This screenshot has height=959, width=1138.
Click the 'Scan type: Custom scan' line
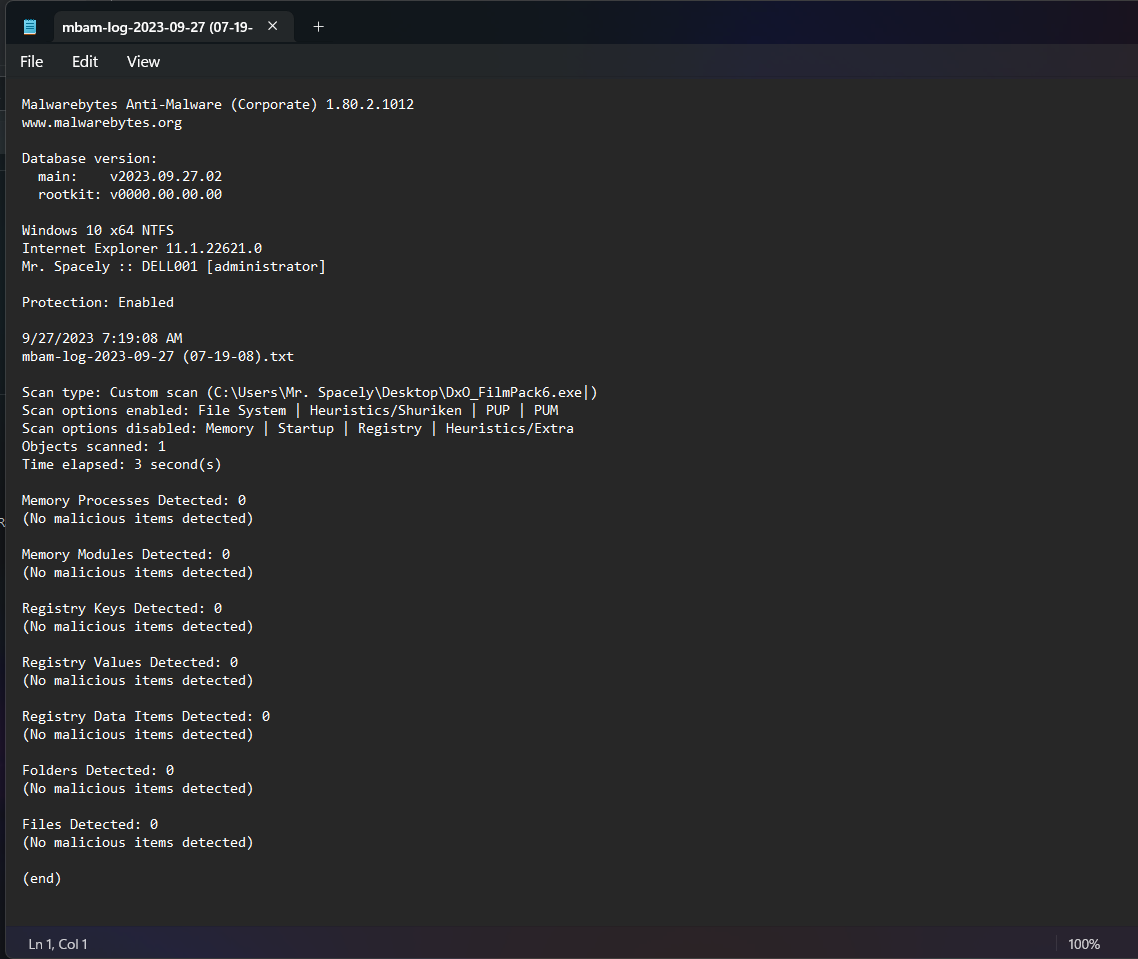[x=309, y=392]
